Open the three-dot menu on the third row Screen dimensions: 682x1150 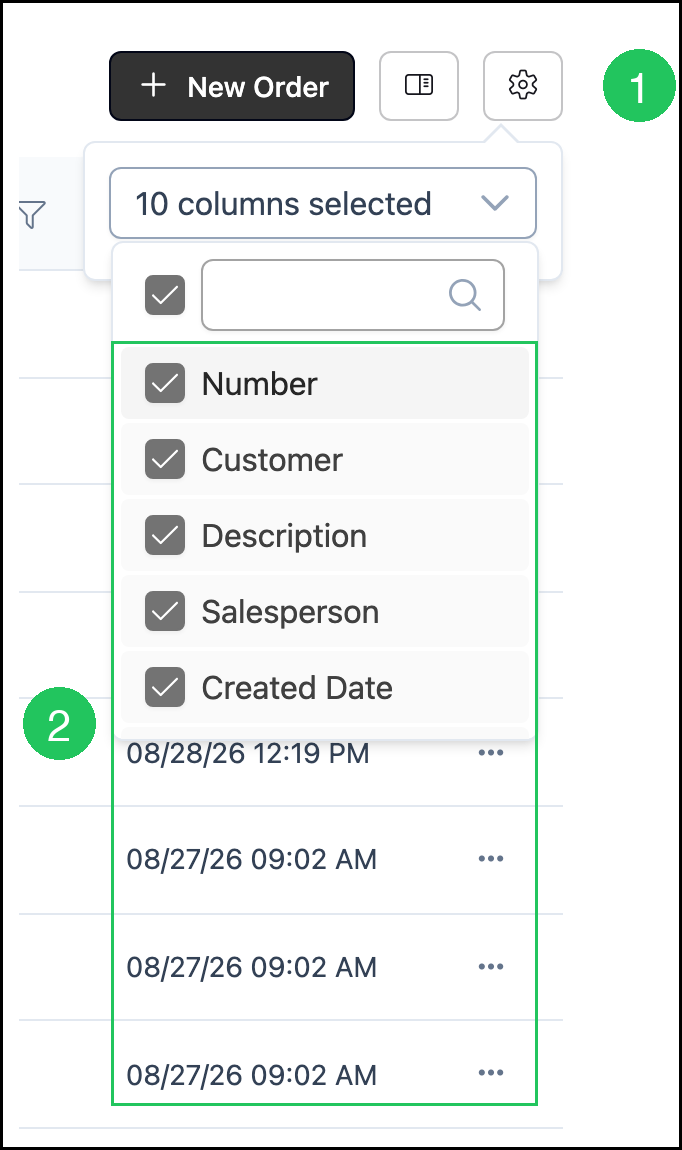pos(491,967)
